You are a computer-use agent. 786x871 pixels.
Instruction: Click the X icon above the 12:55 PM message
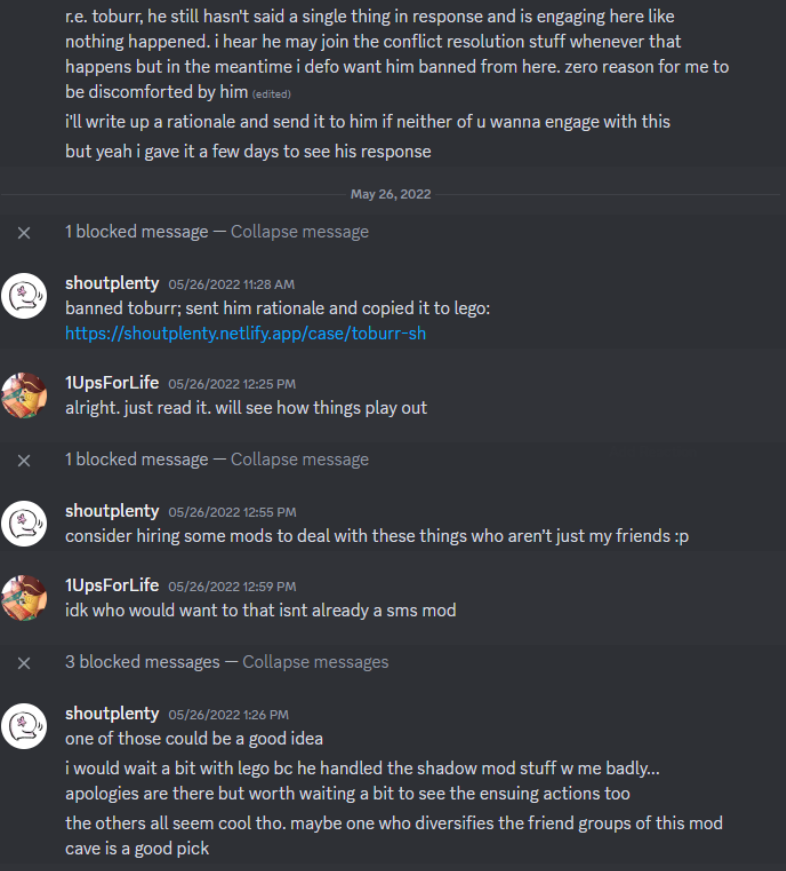(x=24, y=460)
